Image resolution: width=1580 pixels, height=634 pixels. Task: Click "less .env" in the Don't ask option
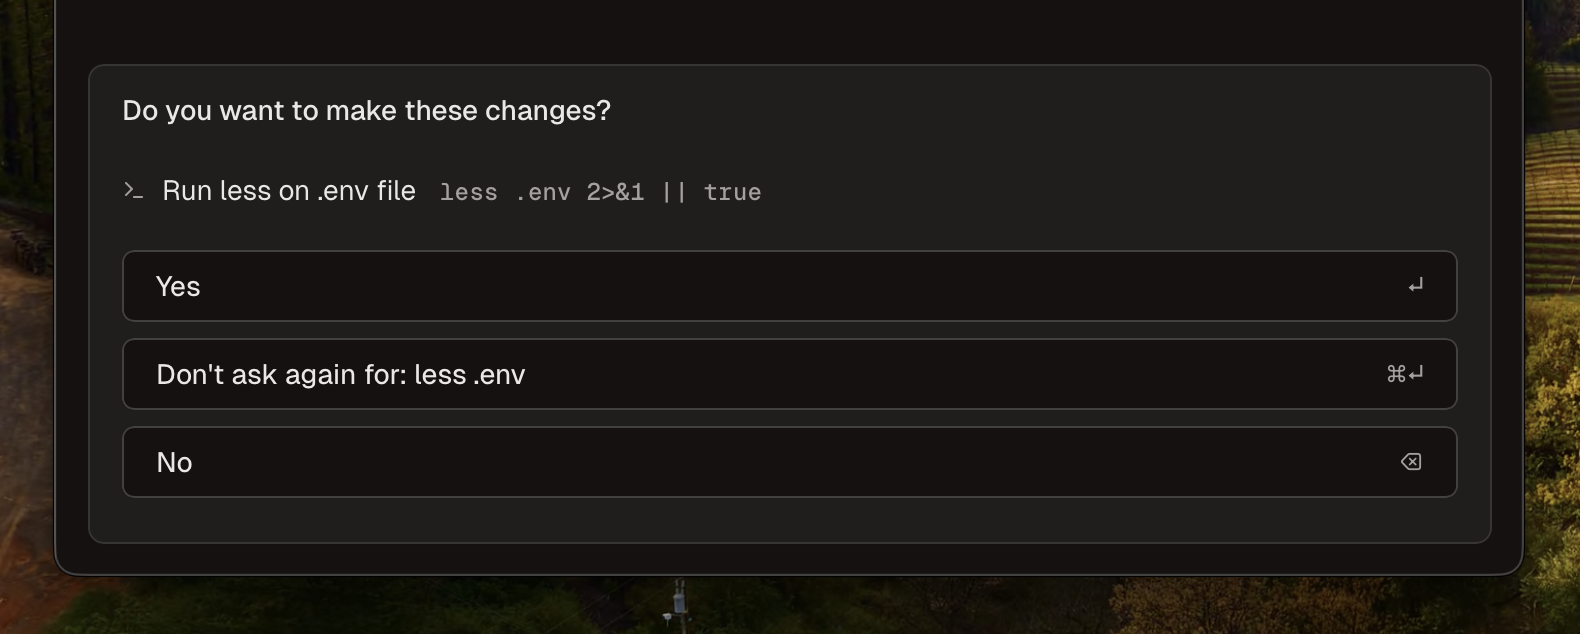point(469,375)
